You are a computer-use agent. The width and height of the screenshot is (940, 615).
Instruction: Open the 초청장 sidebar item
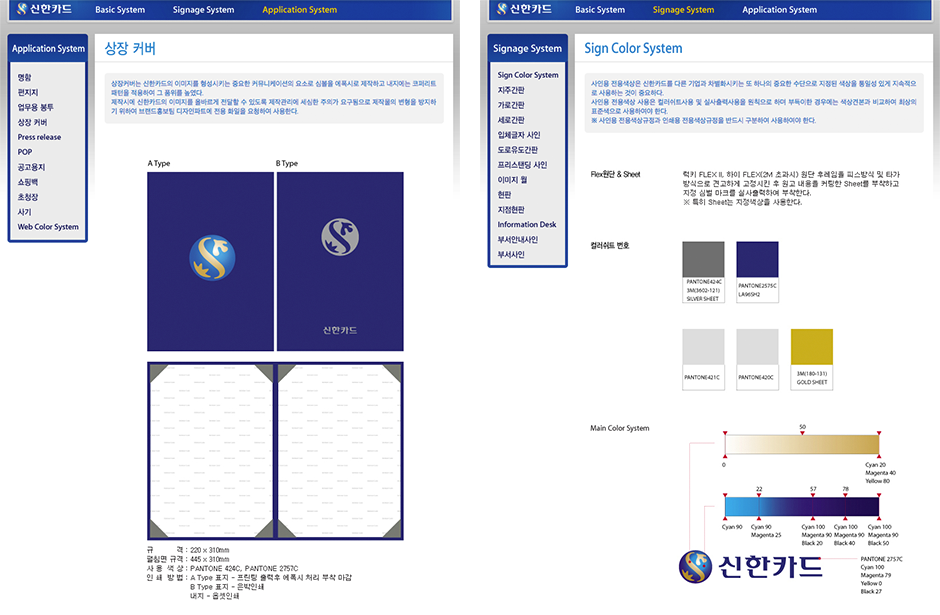click(x=28, y=197)
